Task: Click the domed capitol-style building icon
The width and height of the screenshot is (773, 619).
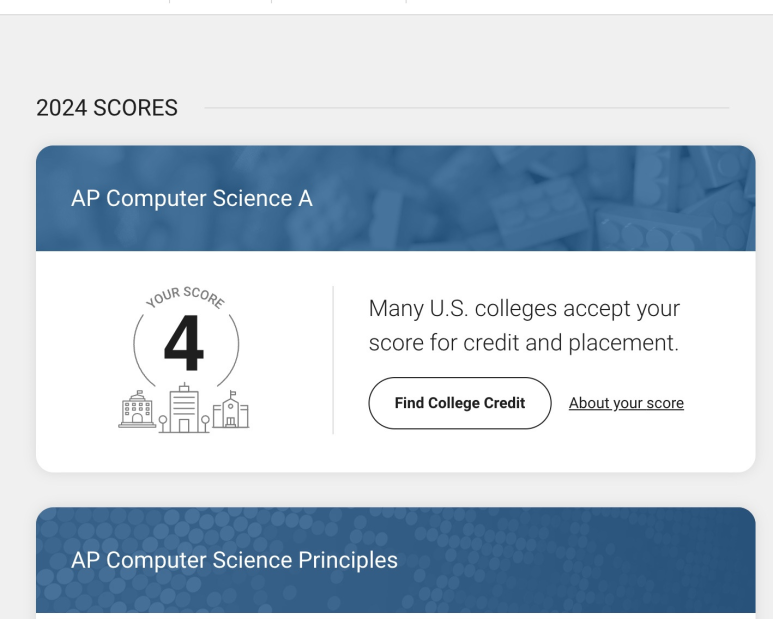Action: tap(137, 409)
